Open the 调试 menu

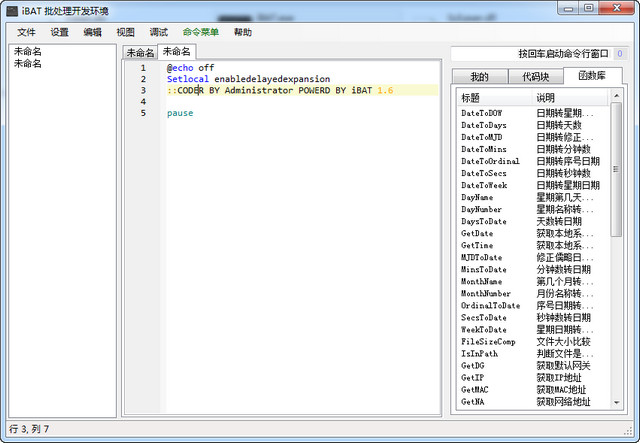158,32
